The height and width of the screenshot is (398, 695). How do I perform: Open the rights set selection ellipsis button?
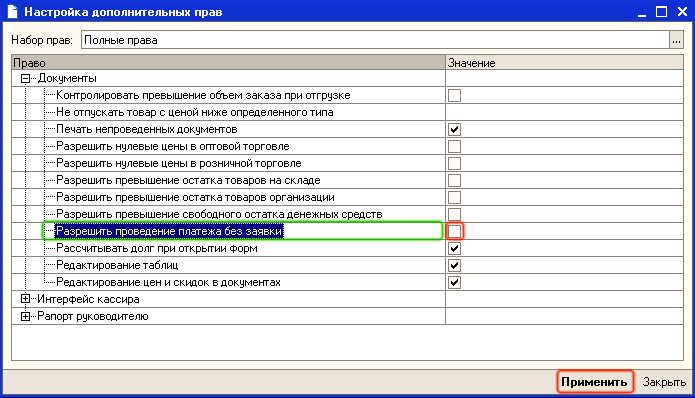coord(676,40)
